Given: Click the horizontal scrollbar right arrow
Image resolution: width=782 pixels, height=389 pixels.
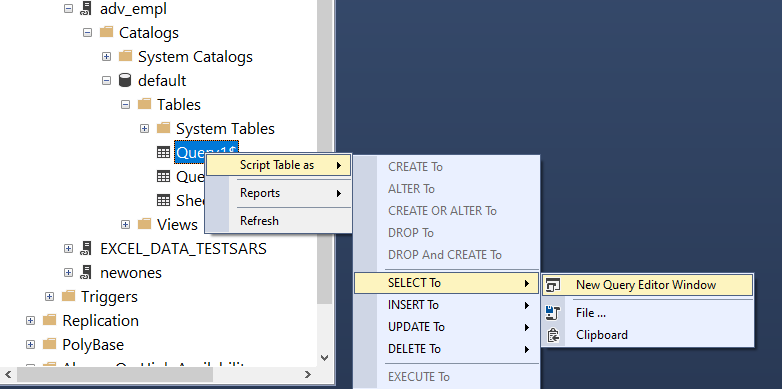Looking at the screenshot, I should 308,374.
